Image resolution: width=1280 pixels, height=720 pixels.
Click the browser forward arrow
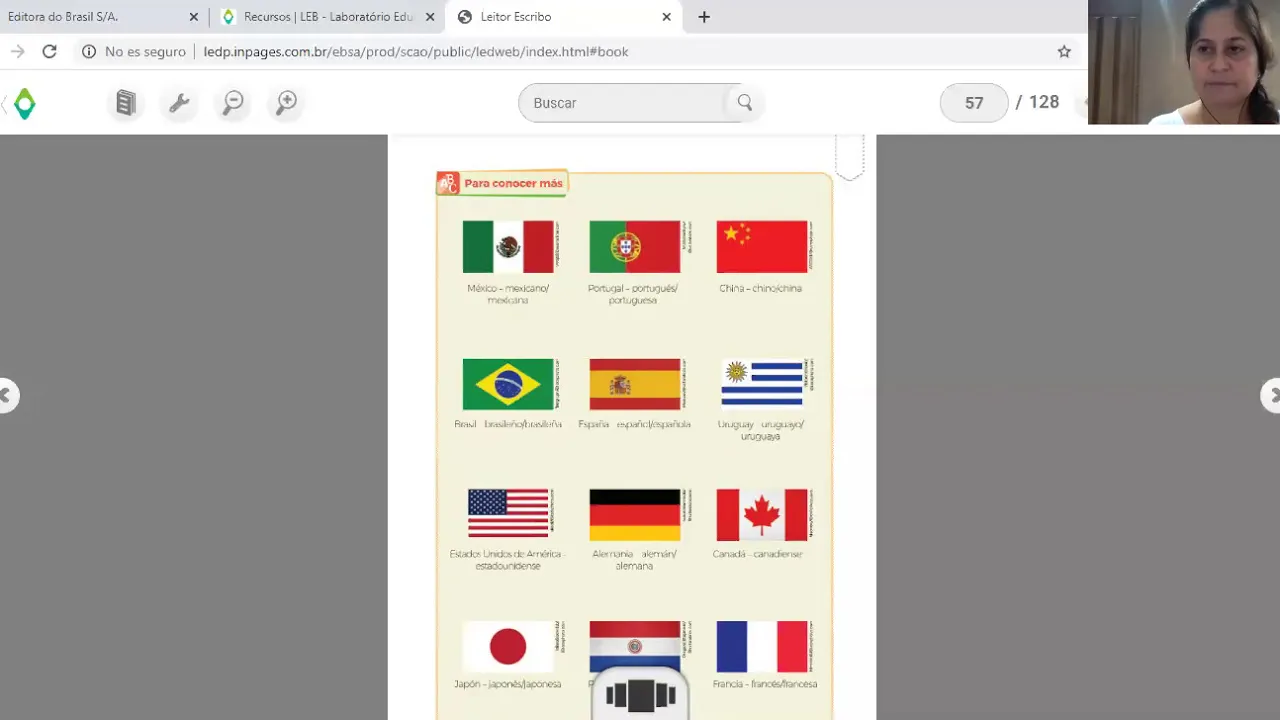[x=17, y=51]
